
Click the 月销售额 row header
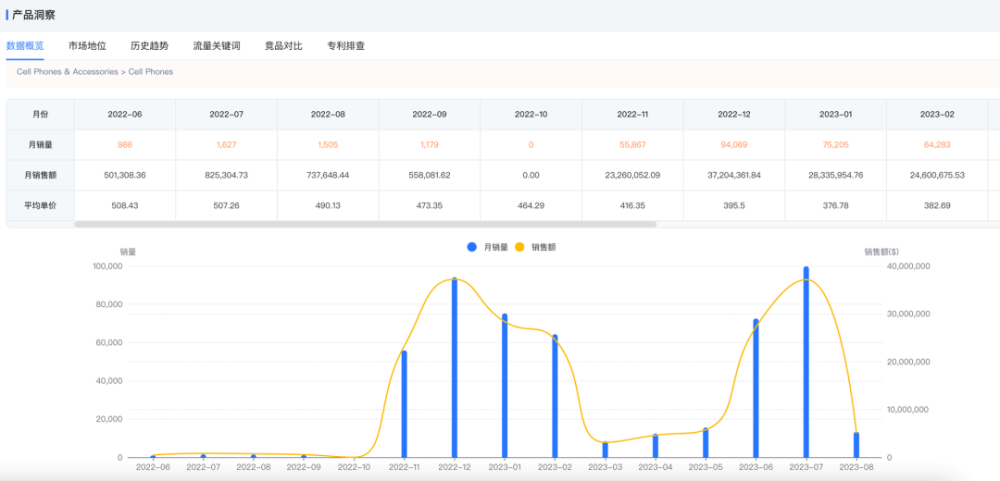[x=40, y=175]
